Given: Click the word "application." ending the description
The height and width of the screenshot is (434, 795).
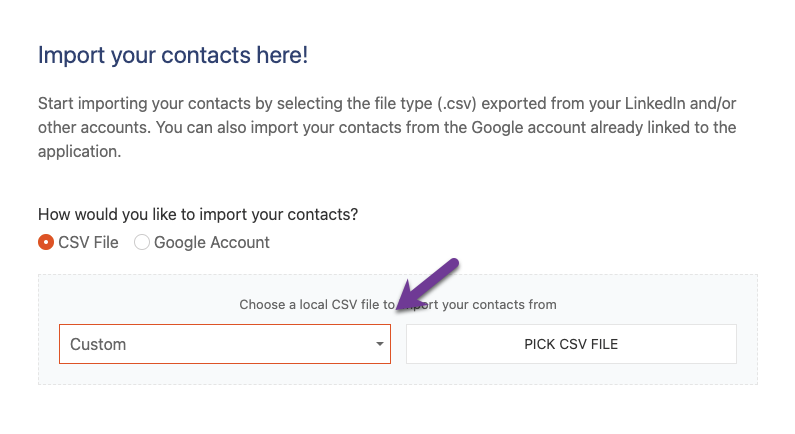Looking at the screenshot, I should (x=79, y=152).
